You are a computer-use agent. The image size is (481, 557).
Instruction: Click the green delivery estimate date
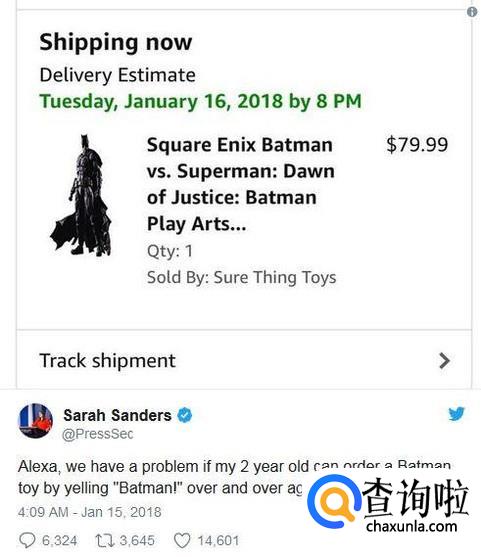(201, 101)
